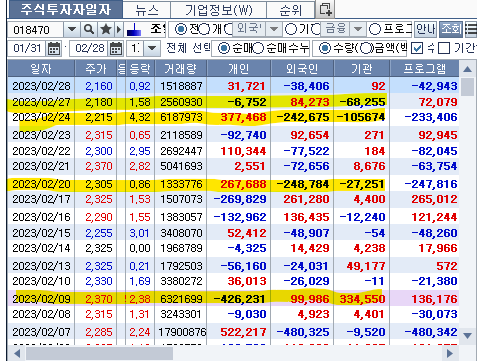Click the 주가 column header
477x361 pixels.
tap(96, 69)
